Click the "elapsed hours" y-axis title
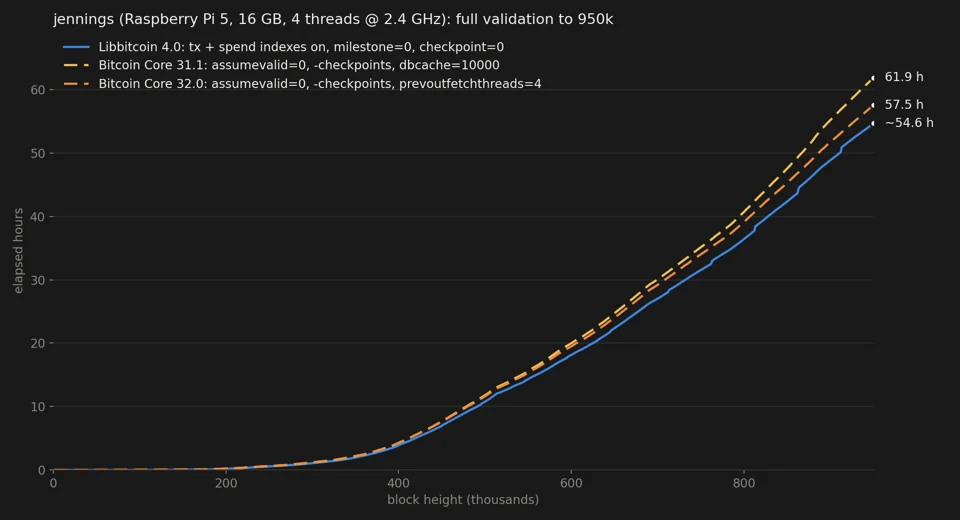This screenshot has width=960, height=520. 18,251
